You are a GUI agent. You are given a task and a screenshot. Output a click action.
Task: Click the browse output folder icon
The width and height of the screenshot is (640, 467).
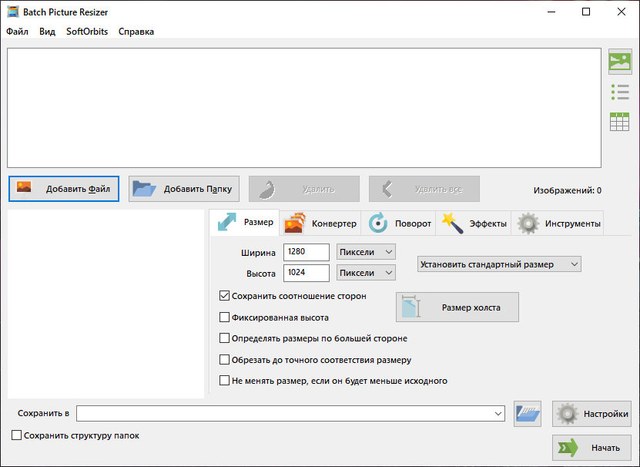(x=527, y=413)
